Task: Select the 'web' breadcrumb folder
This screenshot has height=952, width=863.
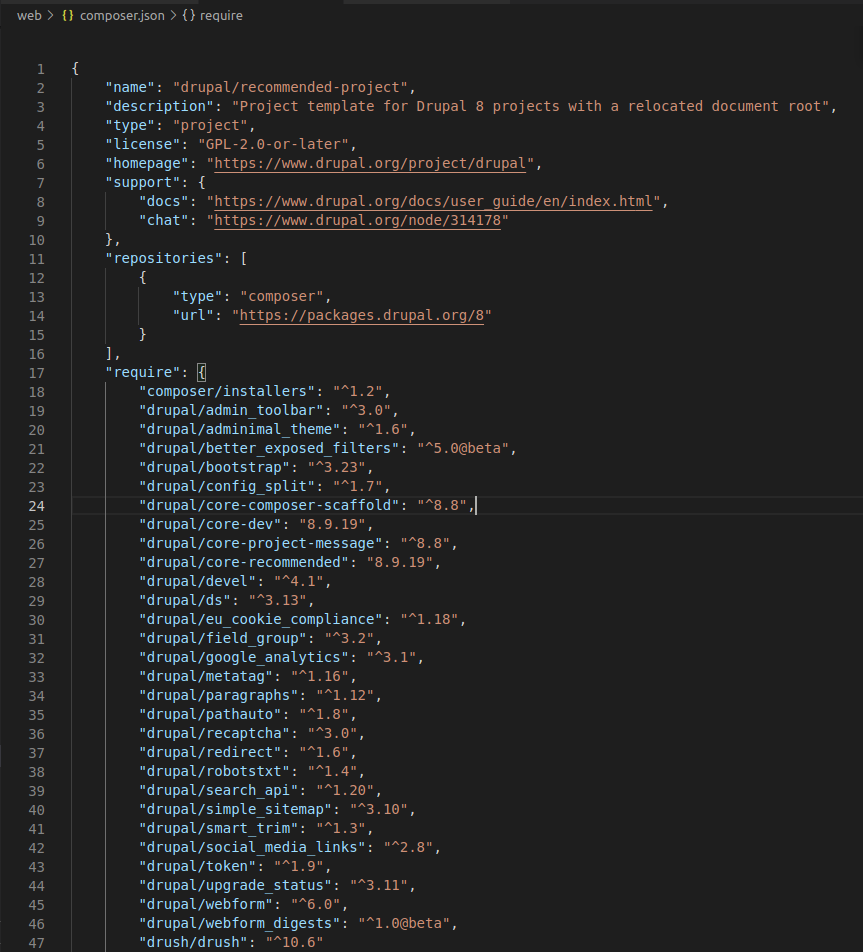Action: click(x=29, y=15)
